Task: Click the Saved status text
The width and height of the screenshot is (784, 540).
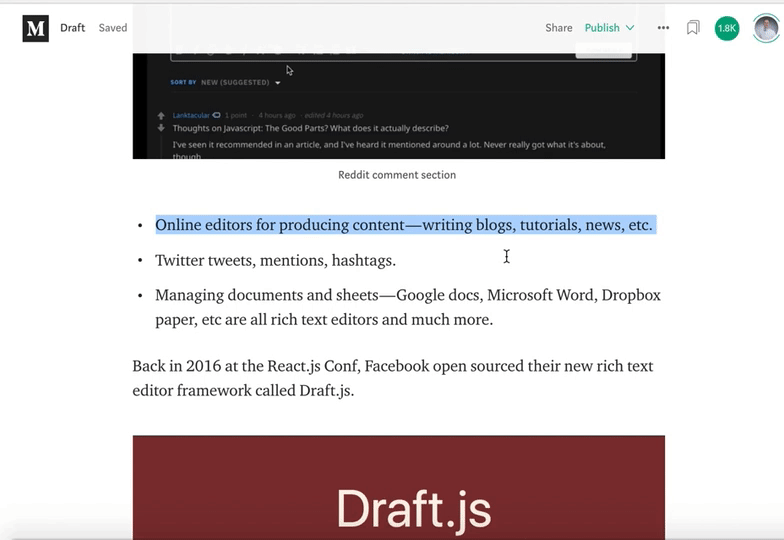Action: point(112,28)
